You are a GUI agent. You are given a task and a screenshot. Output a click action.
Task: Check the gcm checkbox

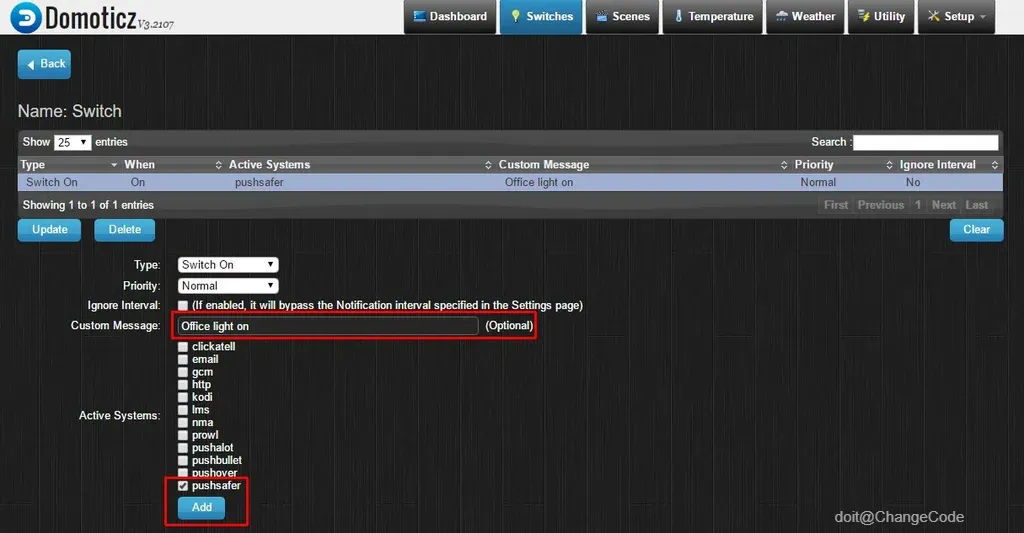(x=183, y=372)
